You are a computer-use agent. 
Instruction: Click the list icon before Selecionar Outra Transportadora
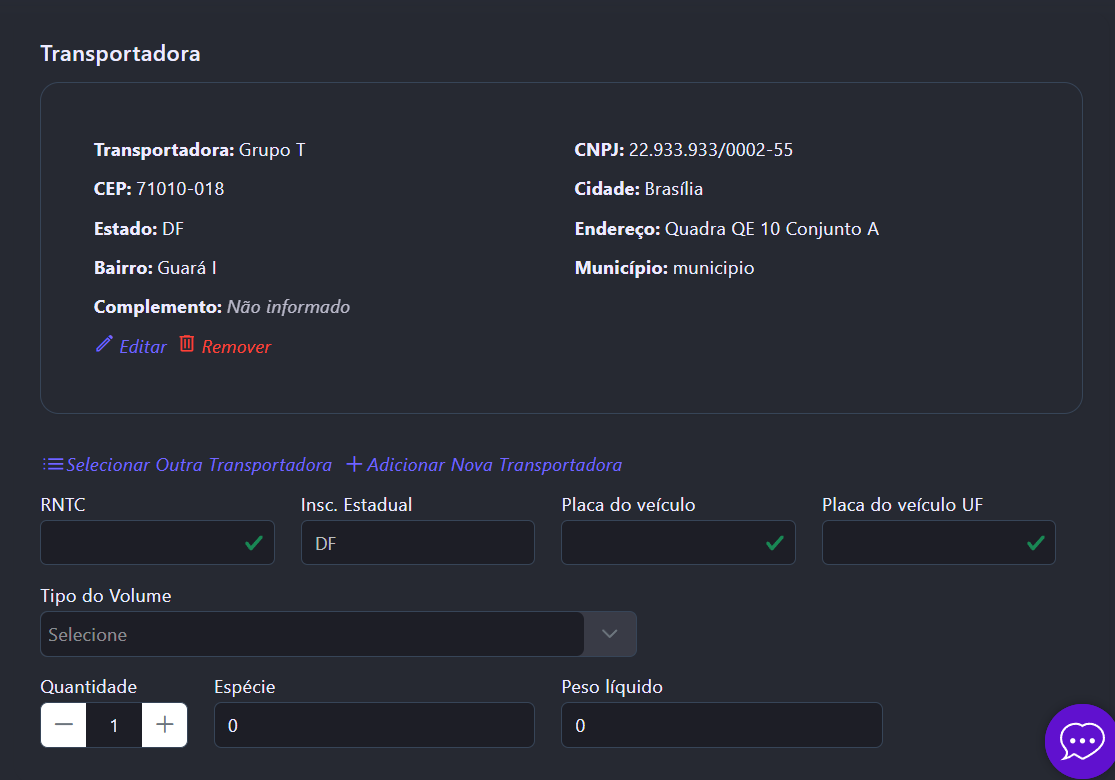[x=52, y=464]
